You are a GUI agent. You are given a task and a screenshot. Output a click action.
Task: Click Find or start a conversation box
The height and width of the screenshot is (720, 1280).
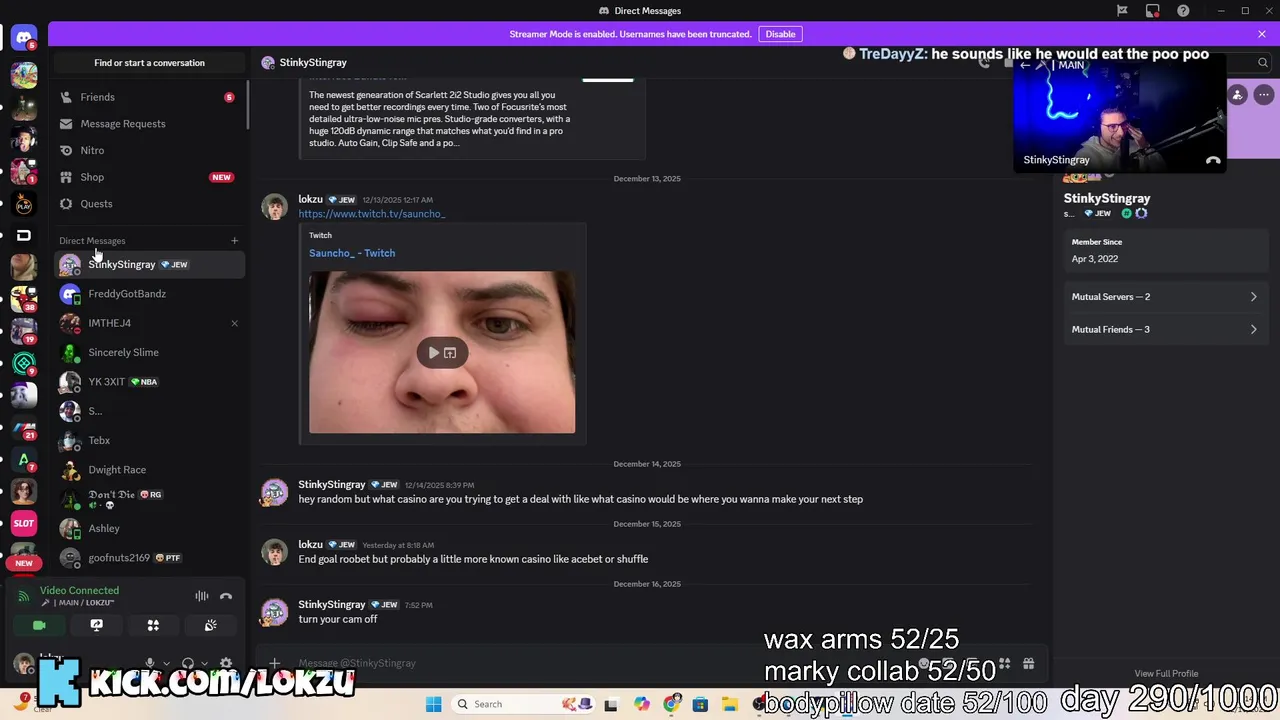coord(149,62)
